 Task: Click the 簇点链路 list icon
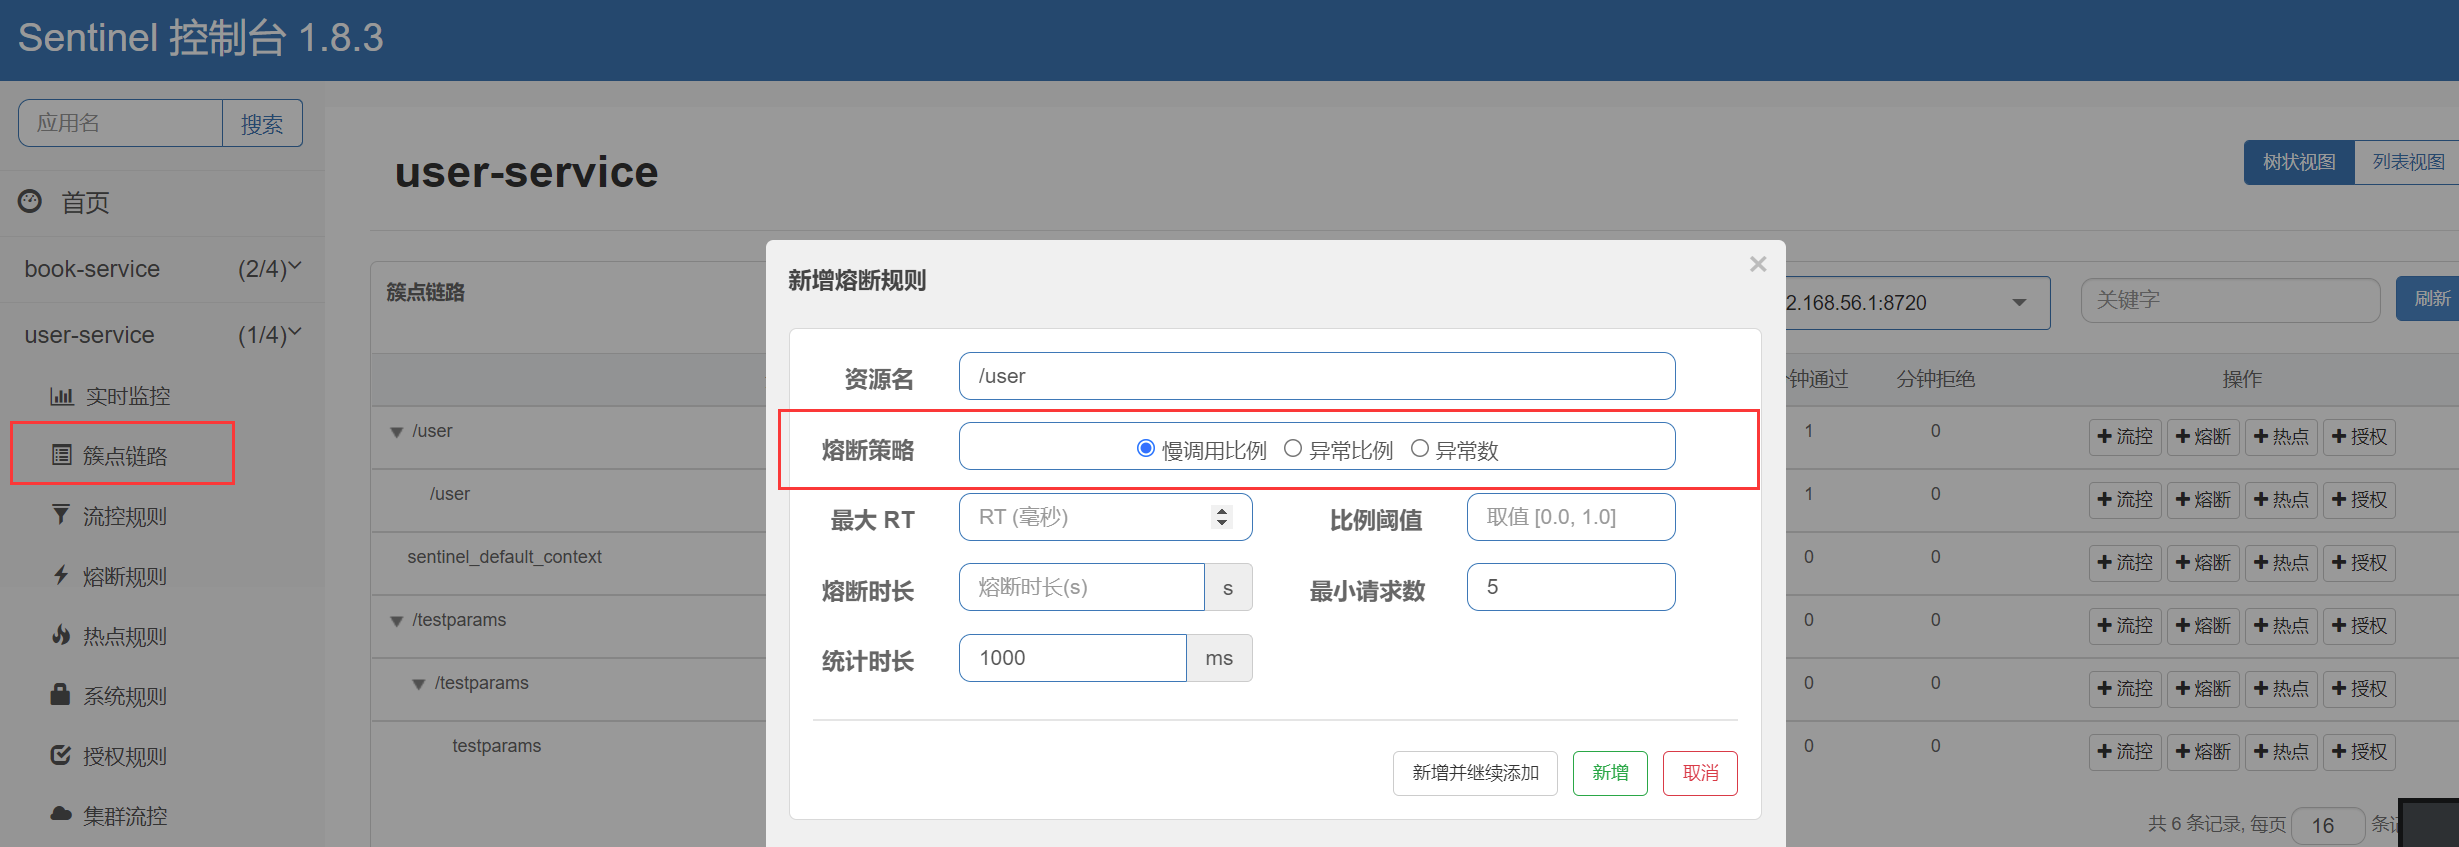62,455
